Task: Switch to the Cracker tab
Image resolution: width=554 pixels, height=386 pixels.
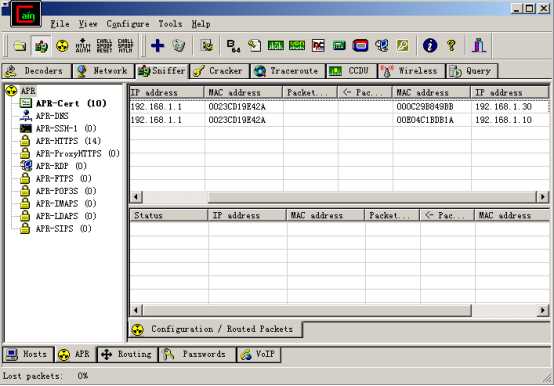Action: 220,71
